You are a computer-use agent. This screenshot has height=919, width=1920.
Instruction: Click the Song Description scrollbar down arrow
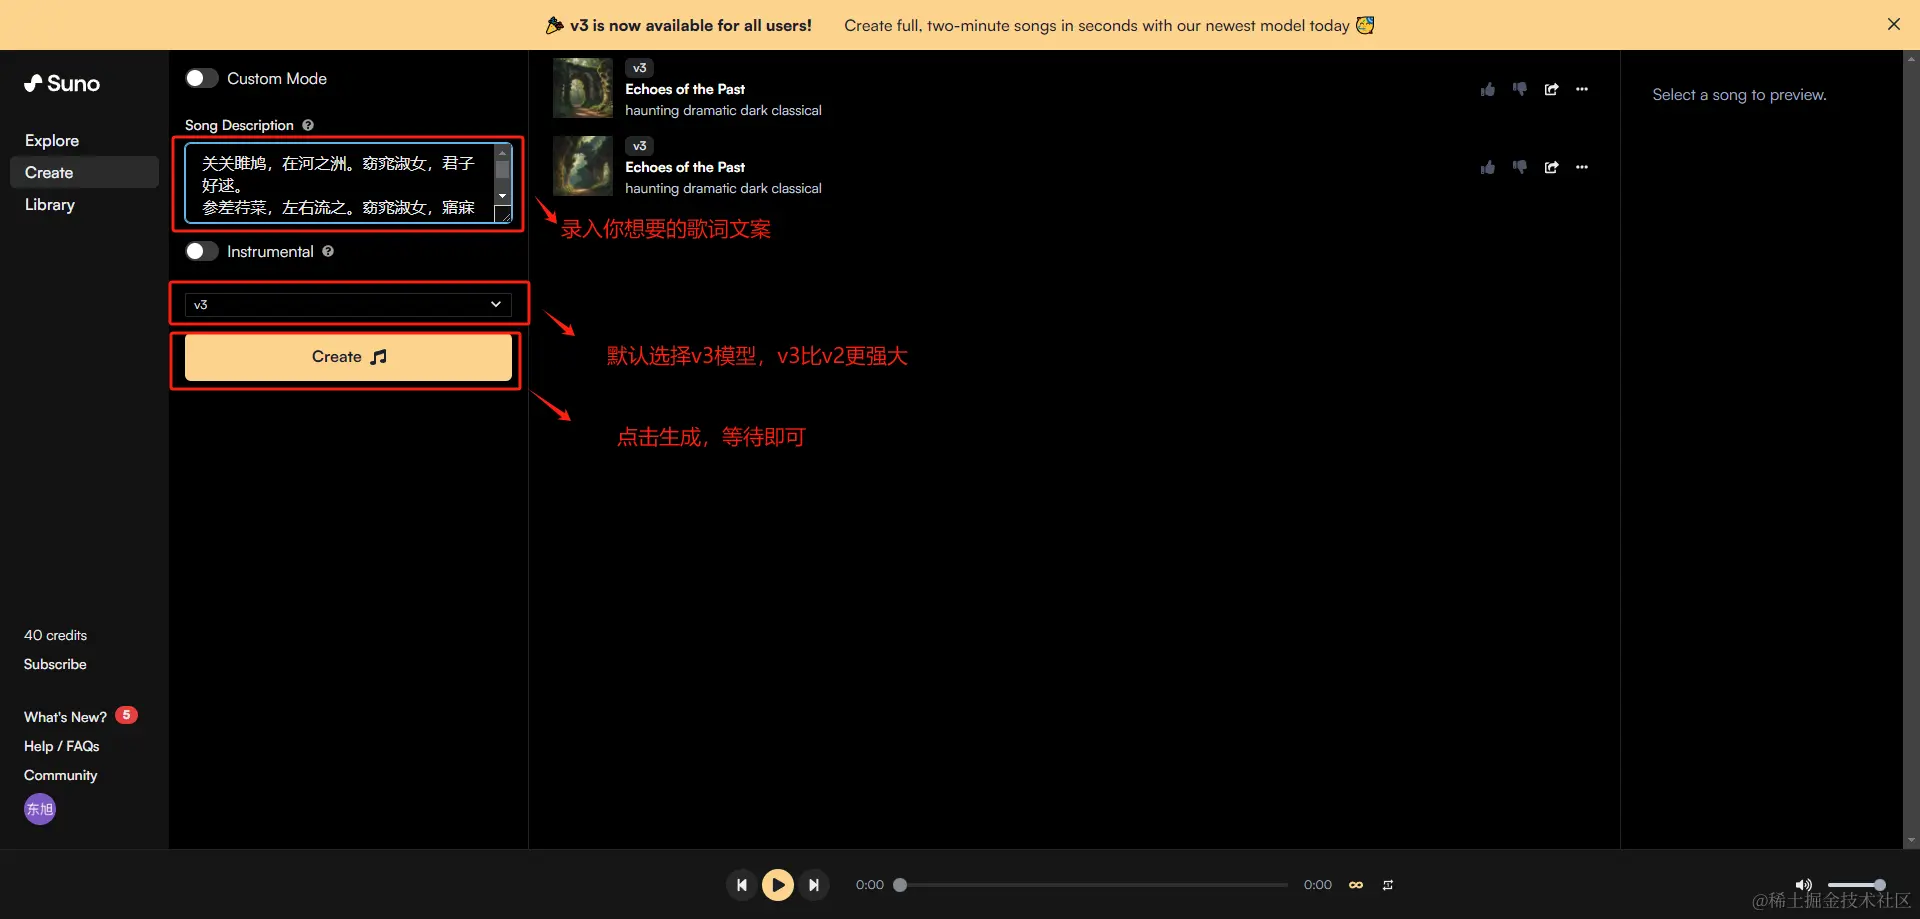503,196
